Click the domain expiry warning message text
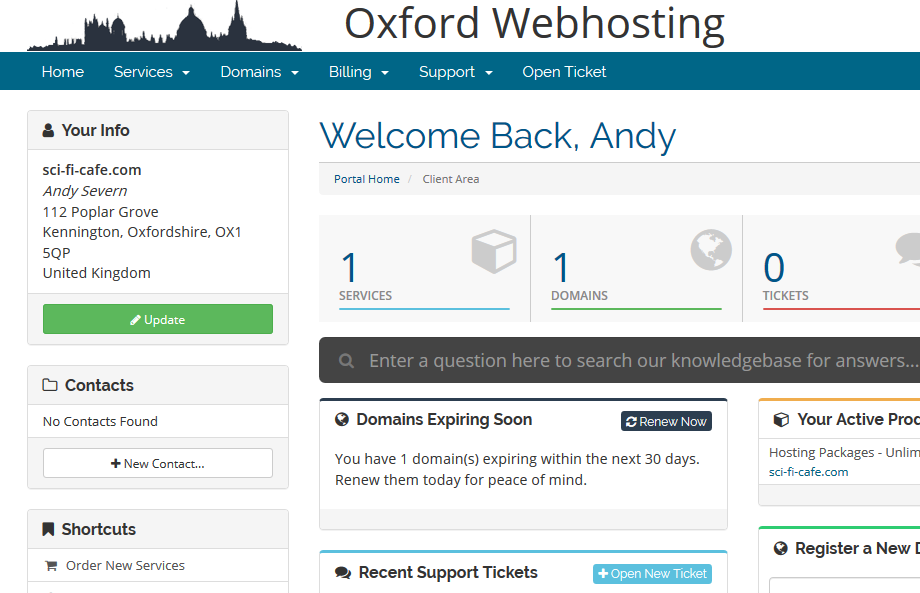Viewport: 920px width, 593px height. tap(518, 469)
